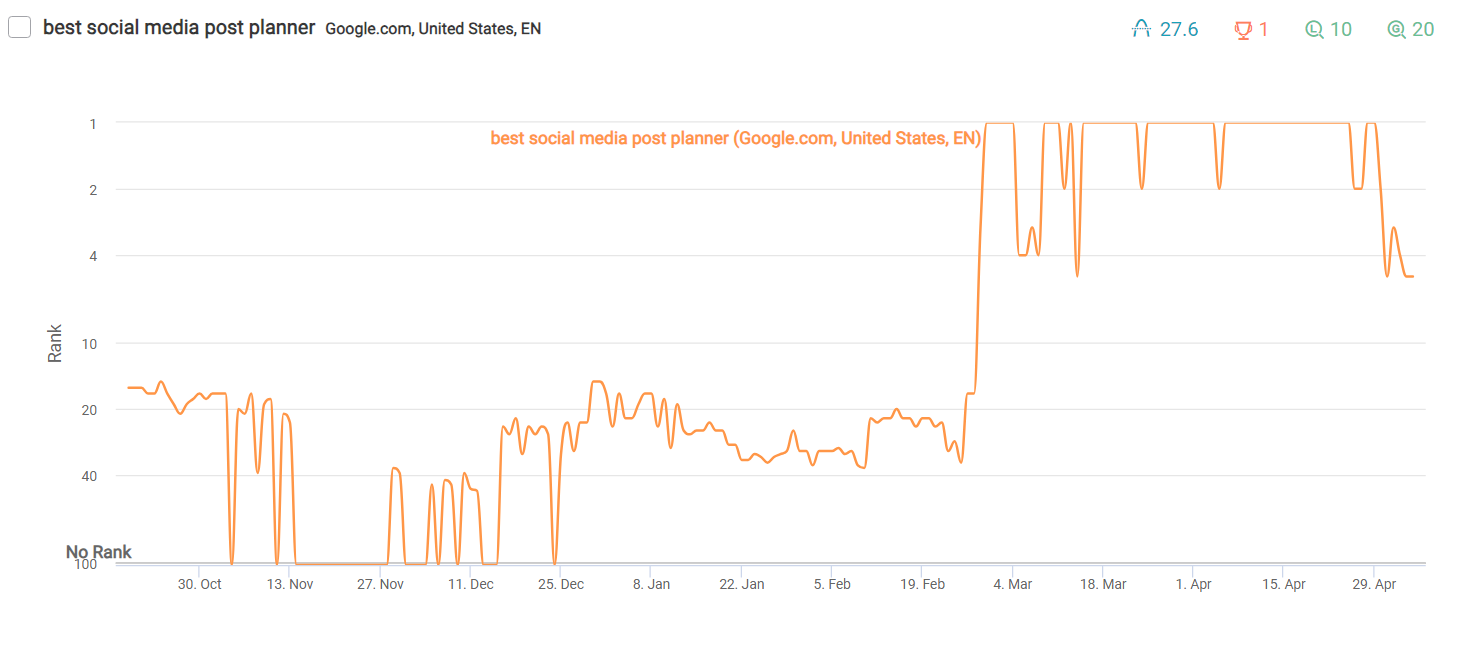Click the average rank curve icon
The width and height of the screenshot is (1462, 672).
(x=1142, y=30)
